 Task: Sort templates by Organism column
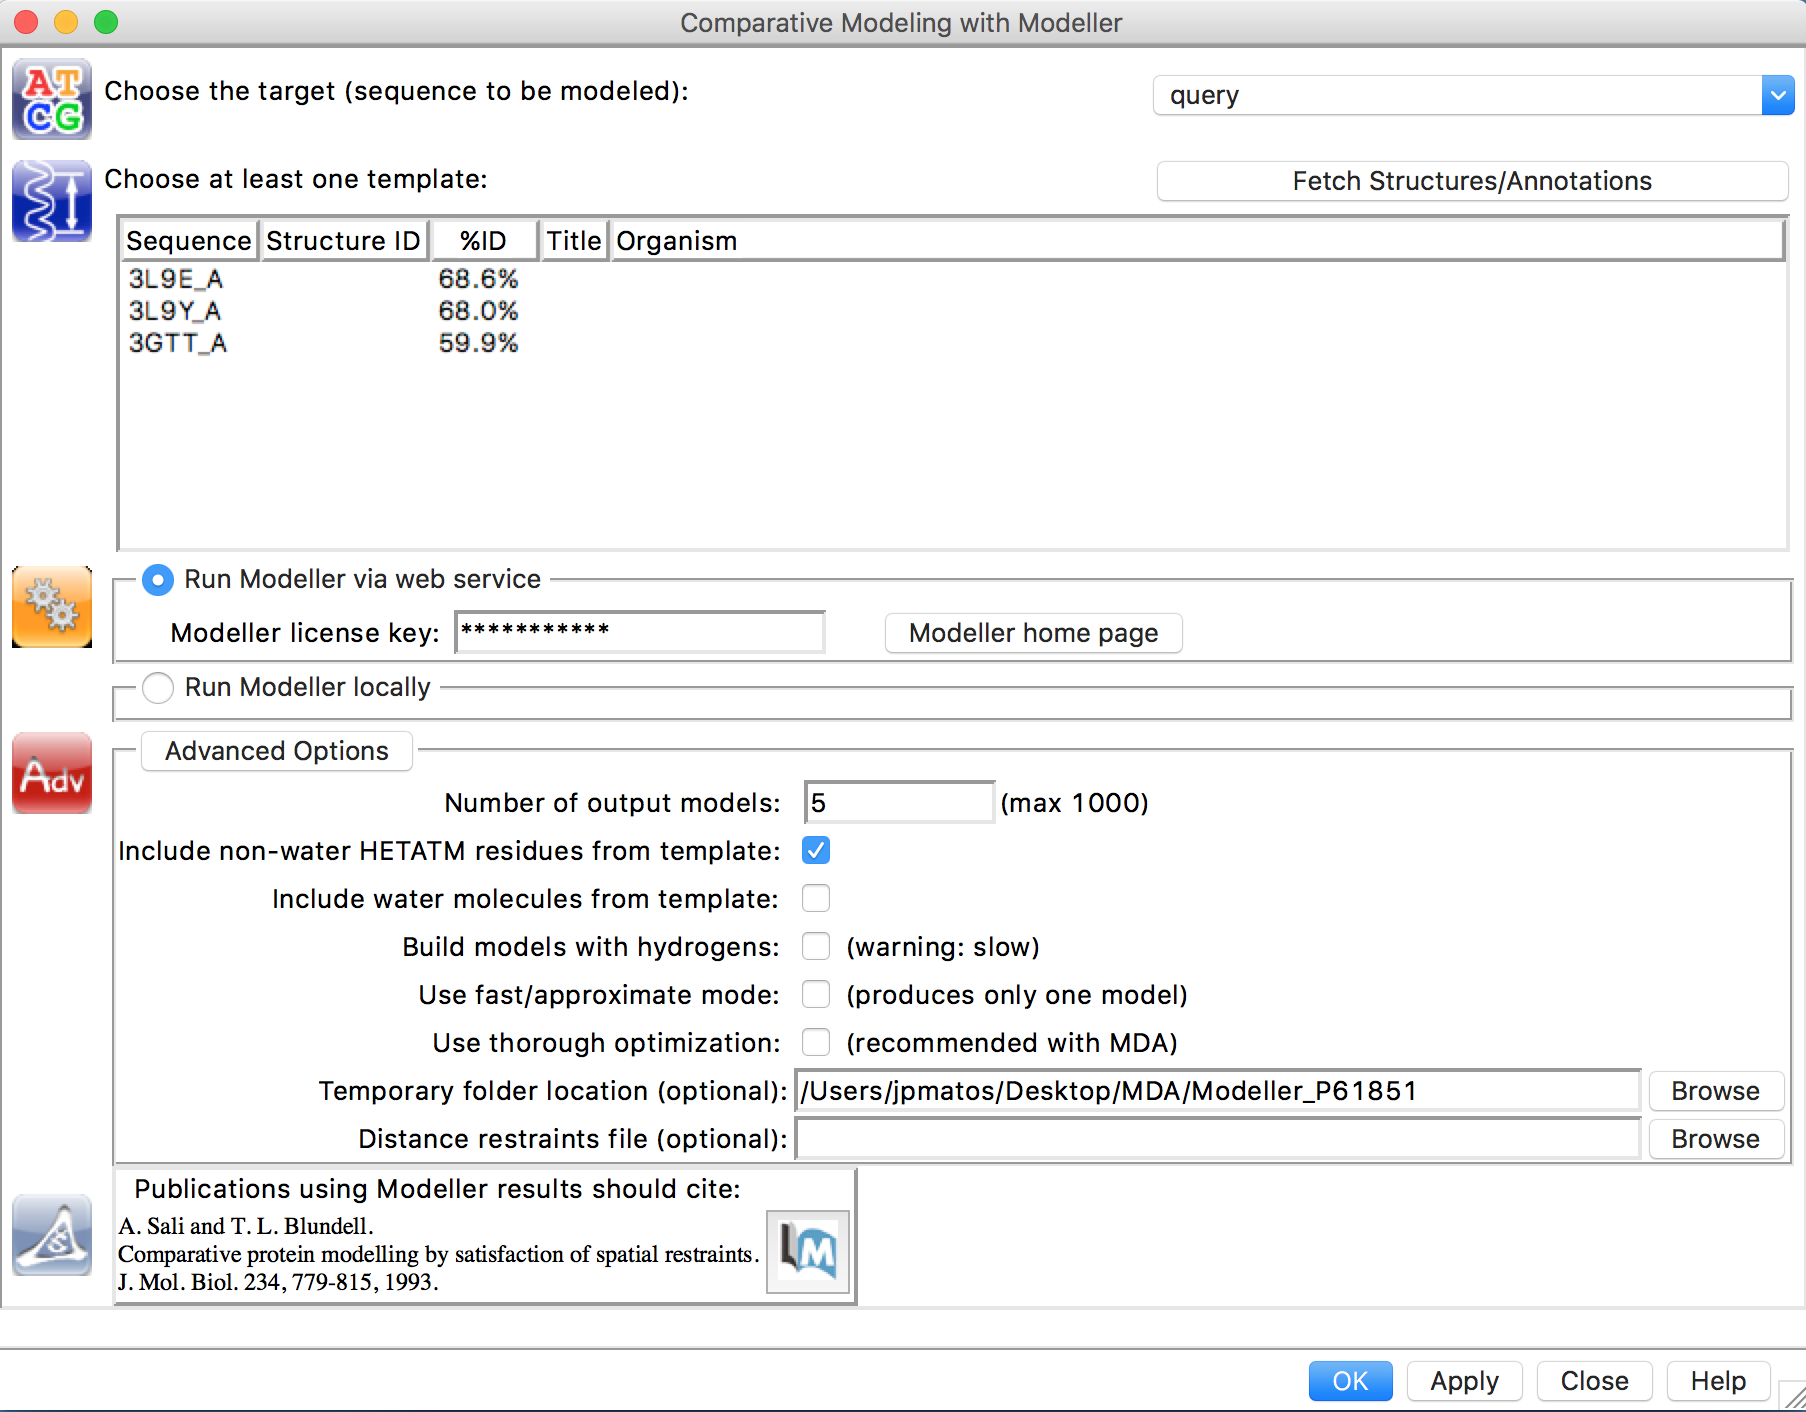point(1198,241)
